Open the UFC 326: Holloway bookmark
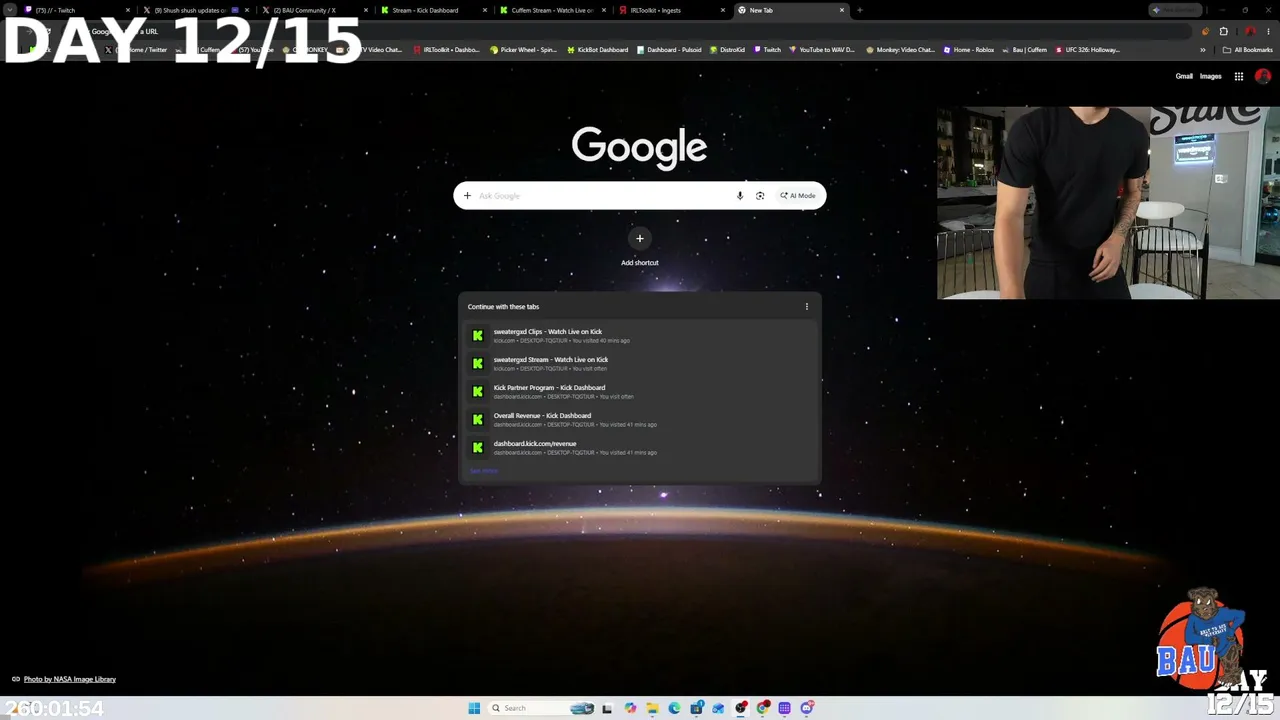This screenshot has width=1280, height=720. point(1088,50)
